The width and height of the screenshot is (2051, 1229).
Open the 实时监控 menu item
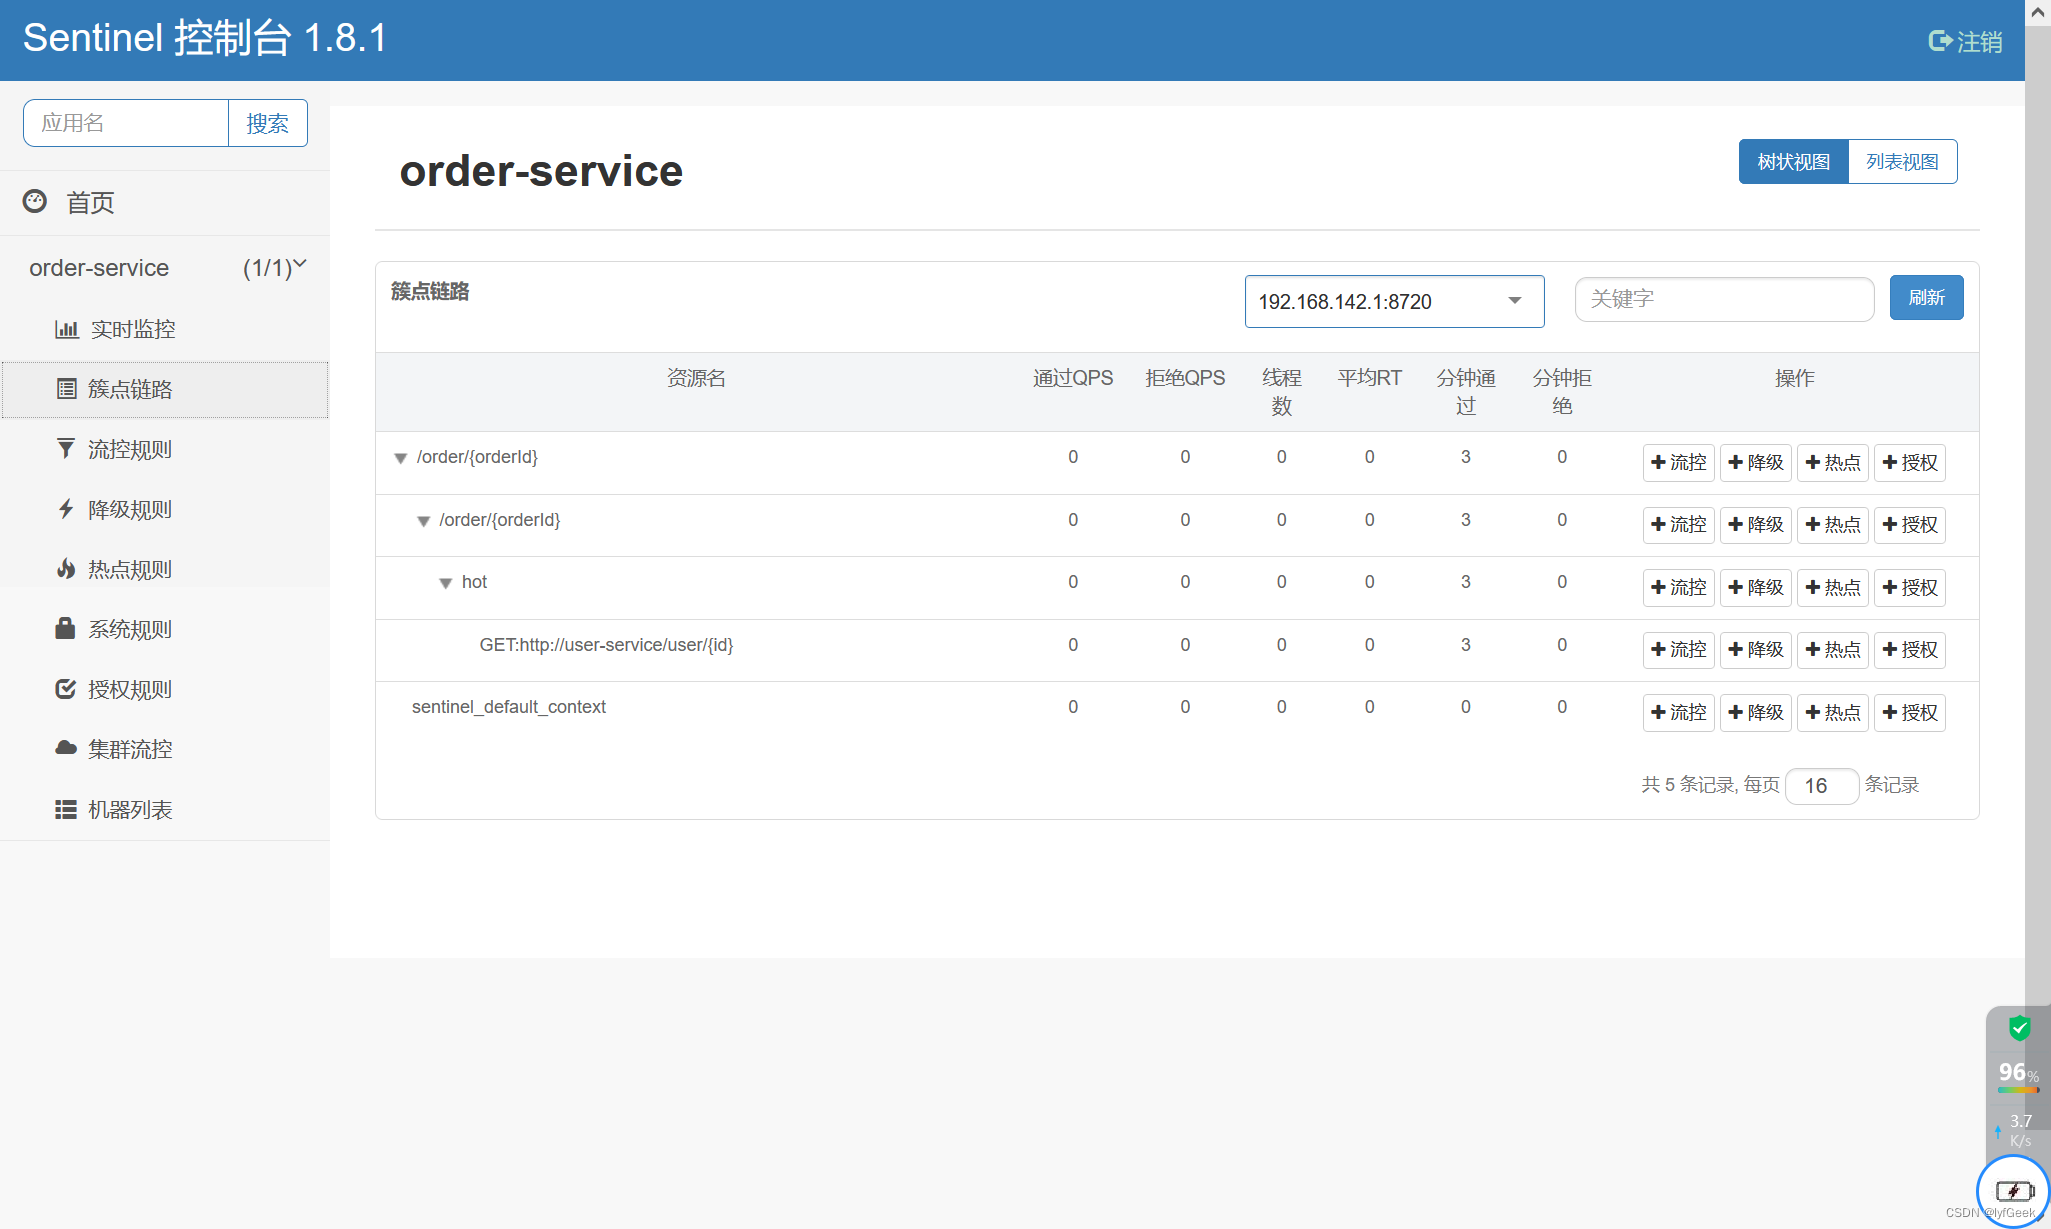tap(164, 329)
